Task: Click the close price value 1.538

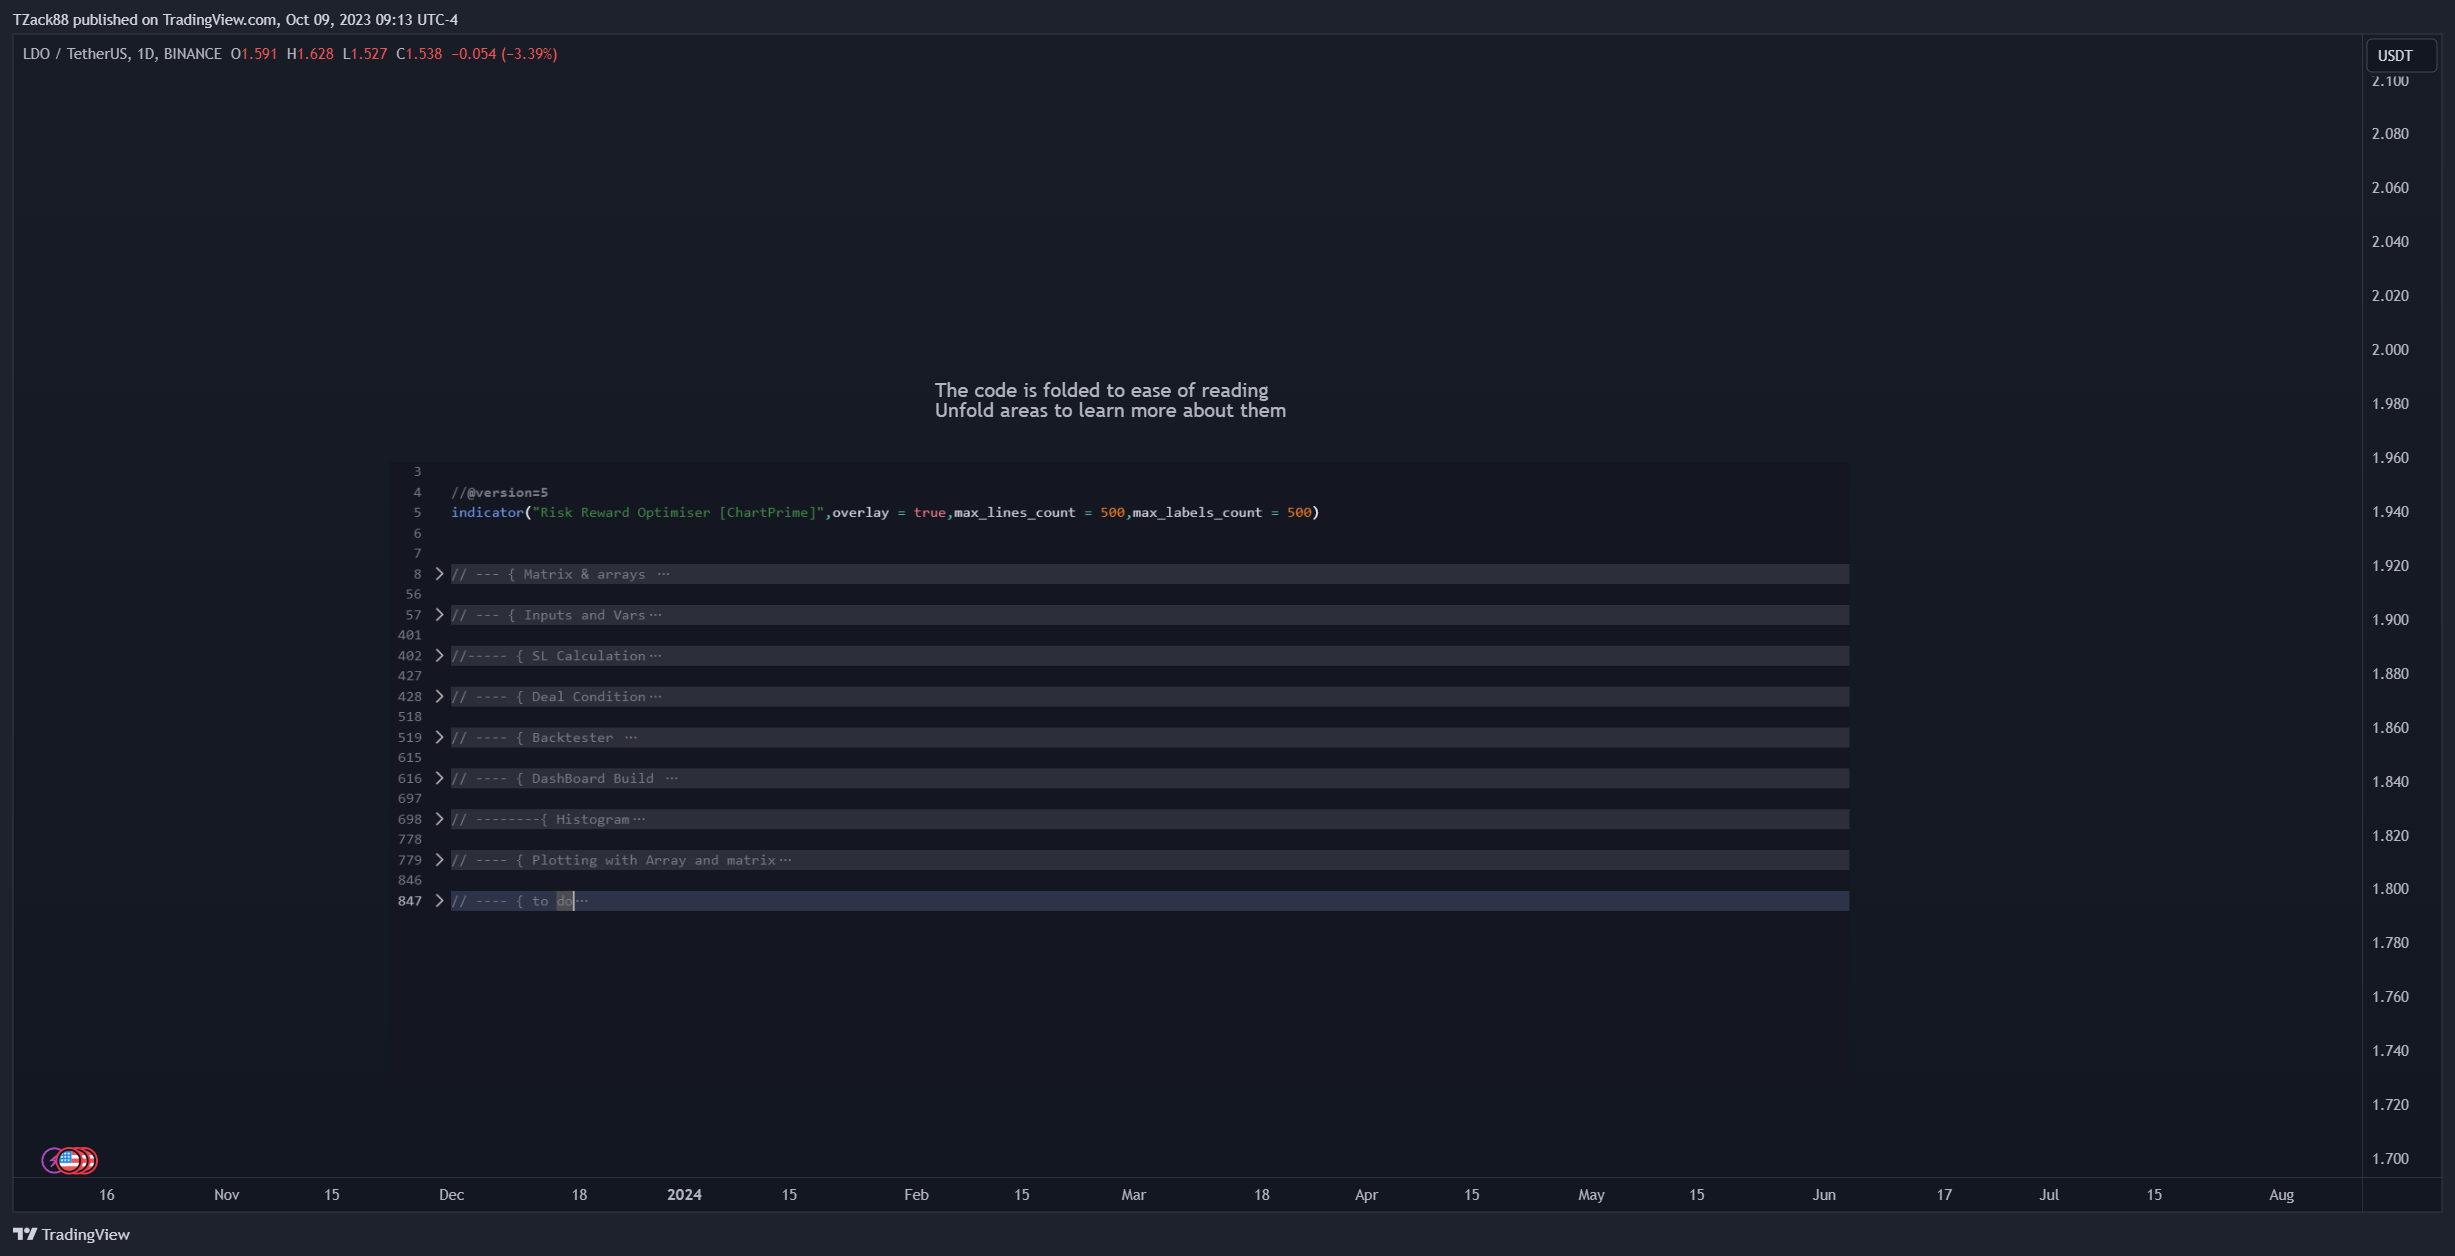Action: pyautogui.click(x=424, y=54)
